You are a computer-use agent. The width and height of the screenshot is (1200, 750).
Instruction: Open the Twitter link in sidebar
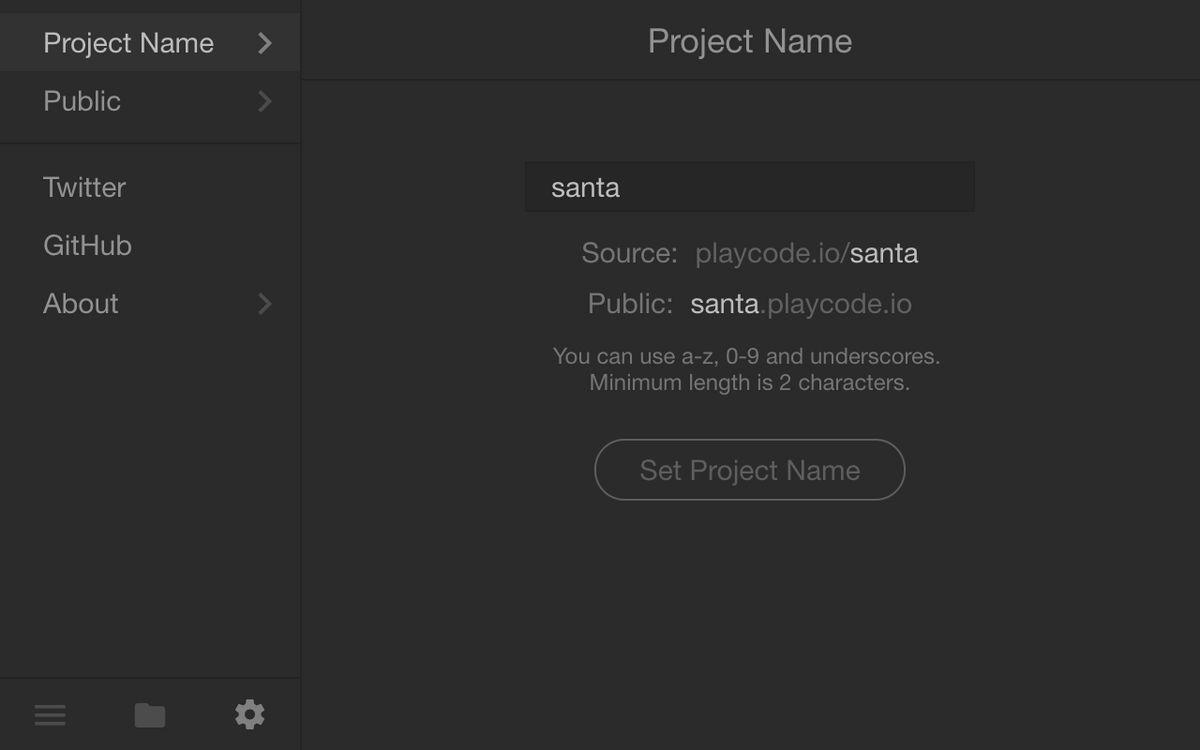[x=85, y=187]
